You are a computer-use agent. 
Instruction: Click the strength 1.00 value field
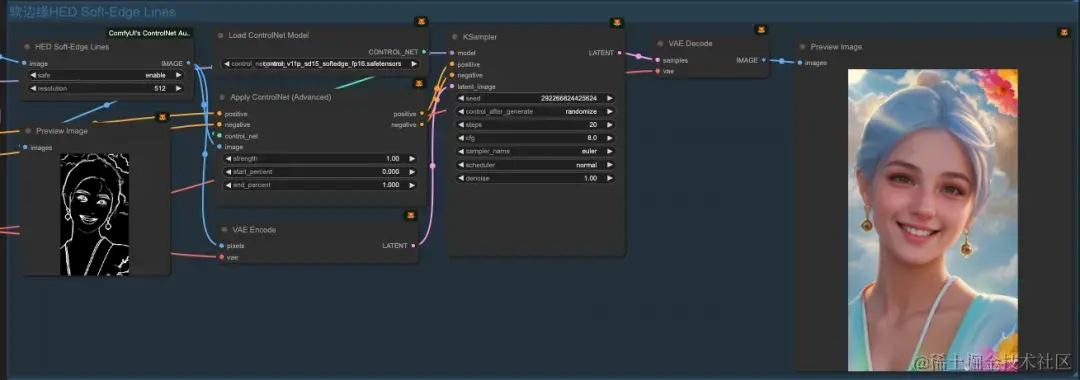[320, 158]
